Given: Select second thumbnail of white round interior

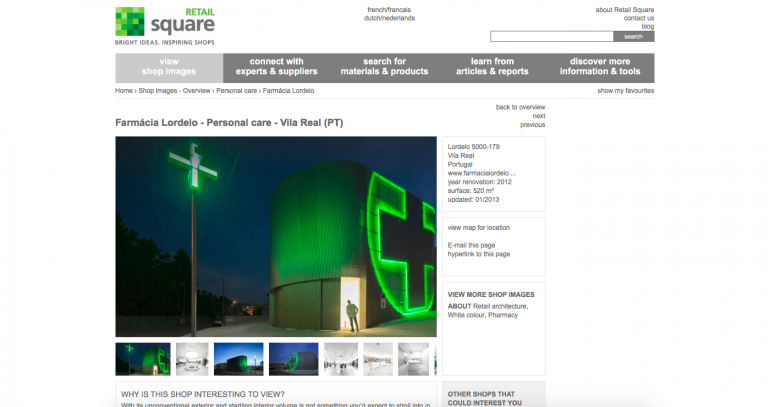Looking at the screenshot, I should pos(192,359).
